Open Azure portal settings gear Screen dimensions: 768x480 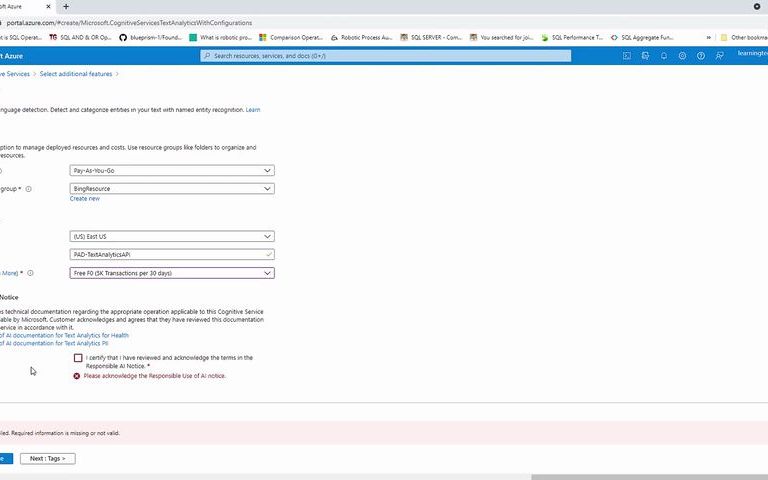coord(682,56)
